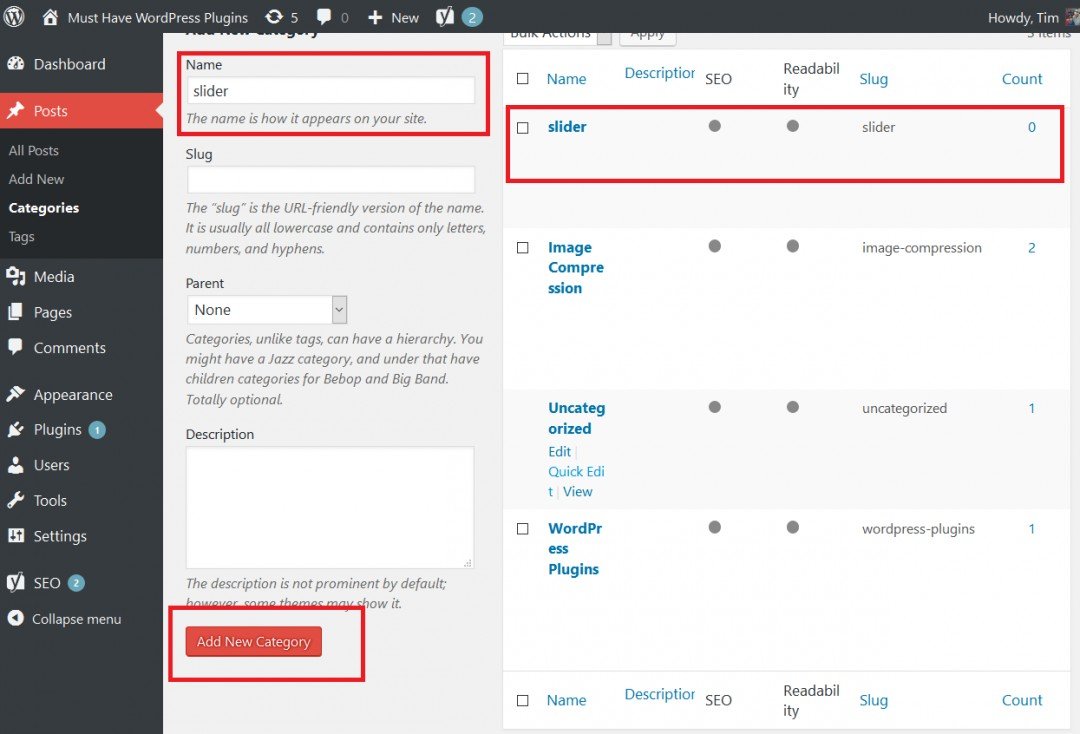Click count 2 for Image Compression
Image resolution: width=1080 pixels, height=734 pixels.
(x=1032, y=248)
